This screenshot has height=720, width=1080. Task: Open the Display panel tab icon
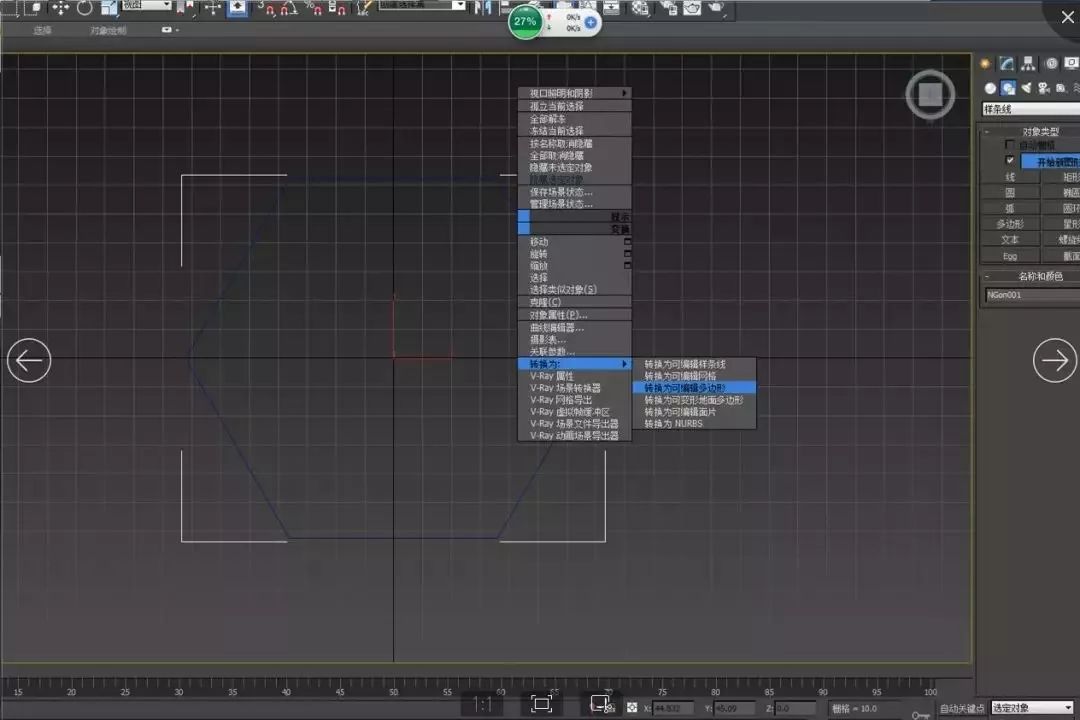[1071, 64]
